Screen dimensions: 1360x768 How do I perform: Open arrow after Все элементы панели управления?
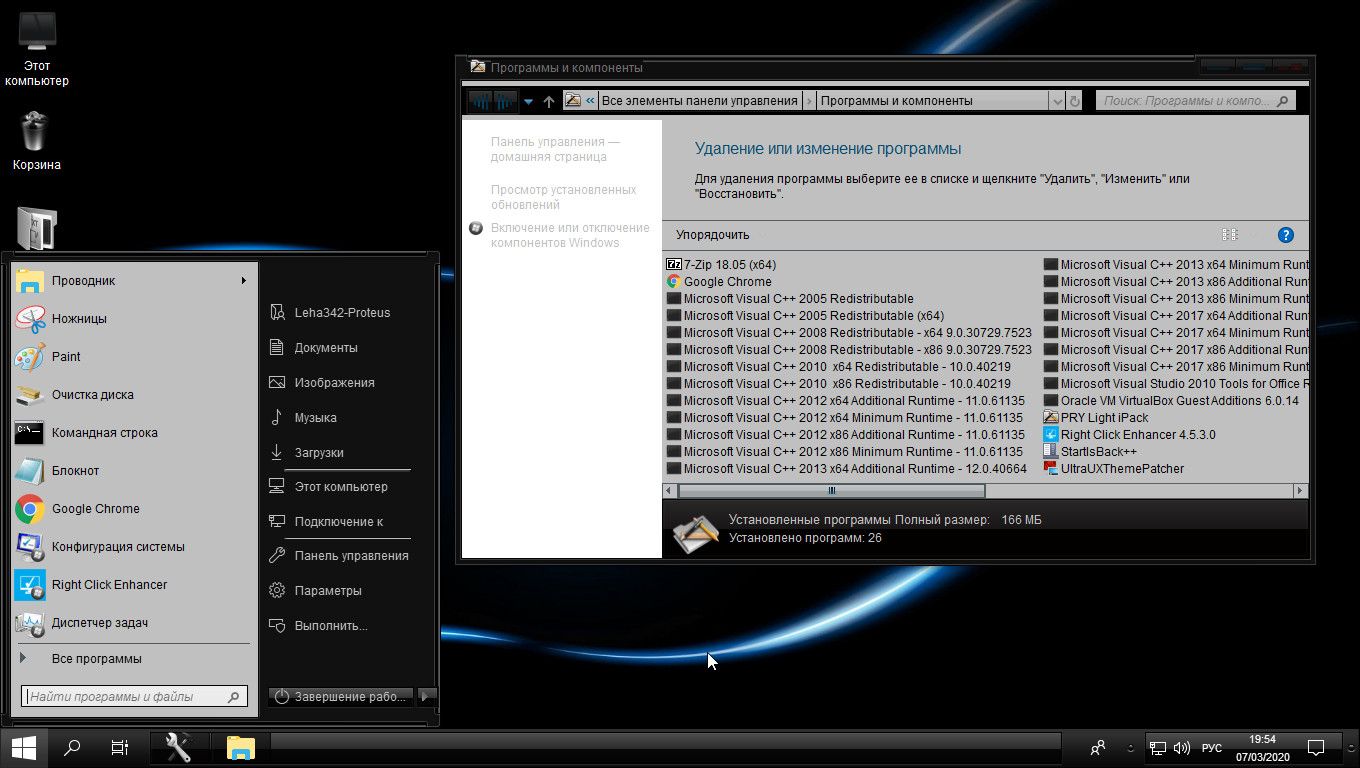809,101
